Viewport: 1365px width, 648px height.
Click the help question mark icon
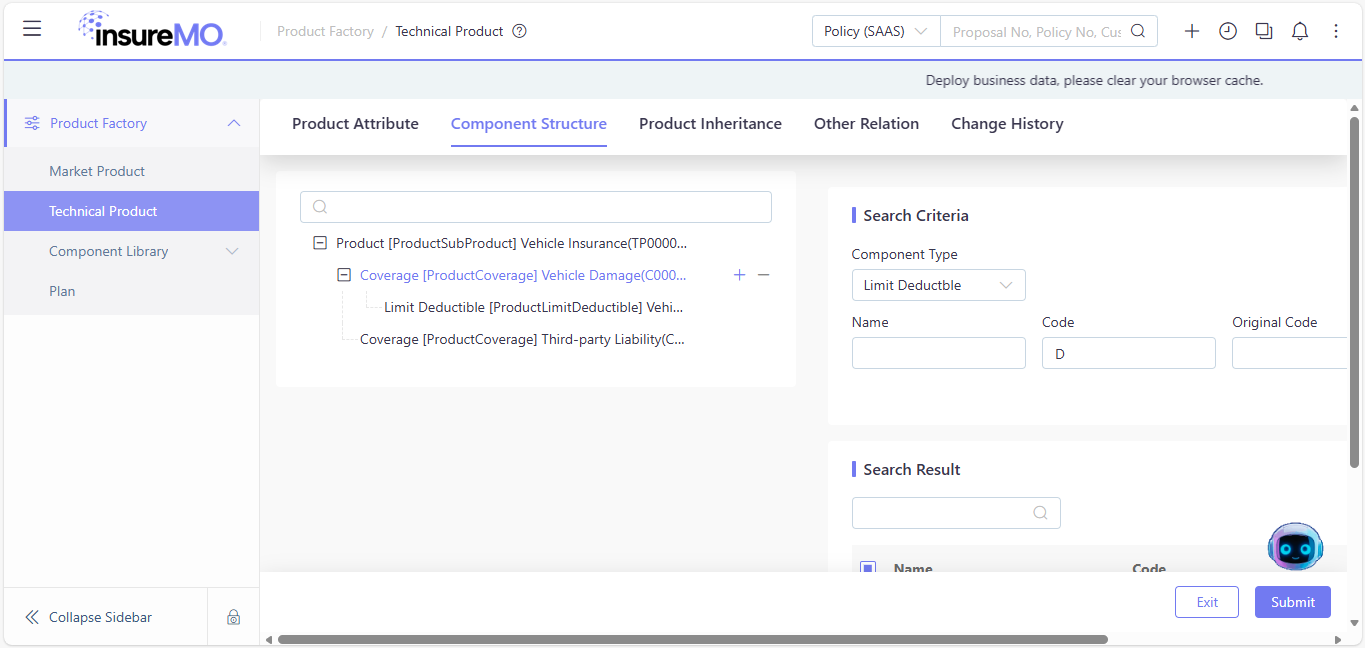pos(519,31)
